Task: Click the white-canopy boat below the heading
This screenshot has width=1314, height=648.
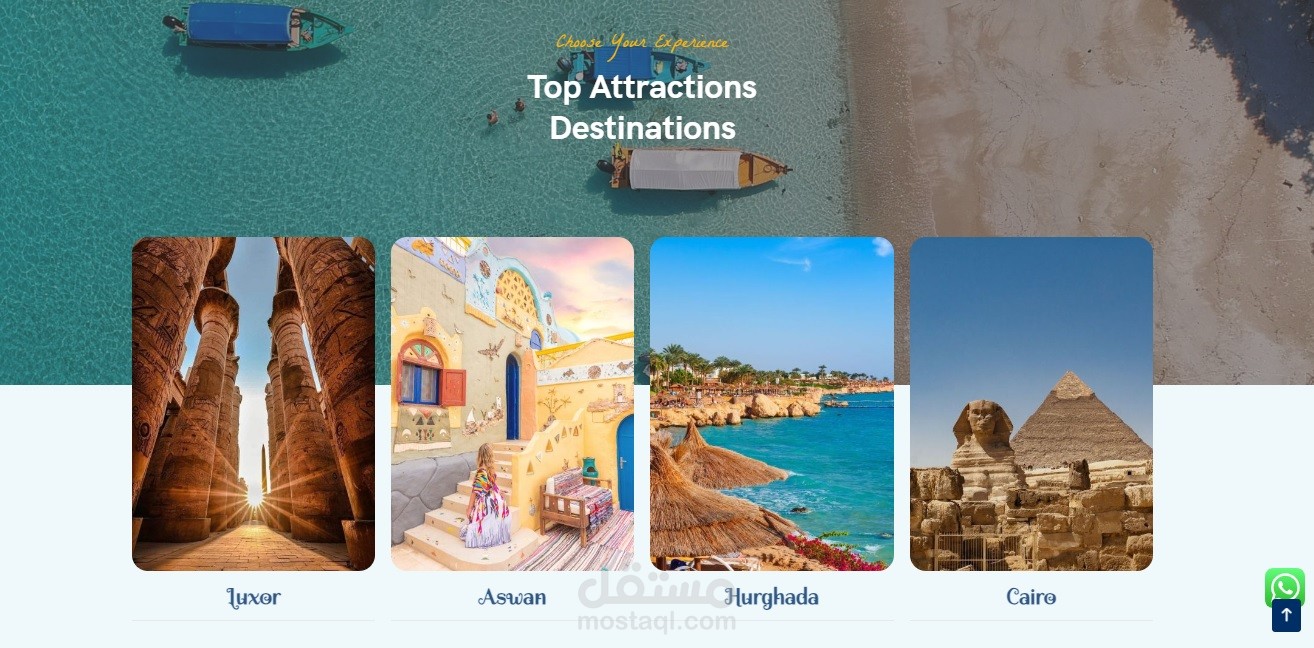Action: tap(693, 168)
